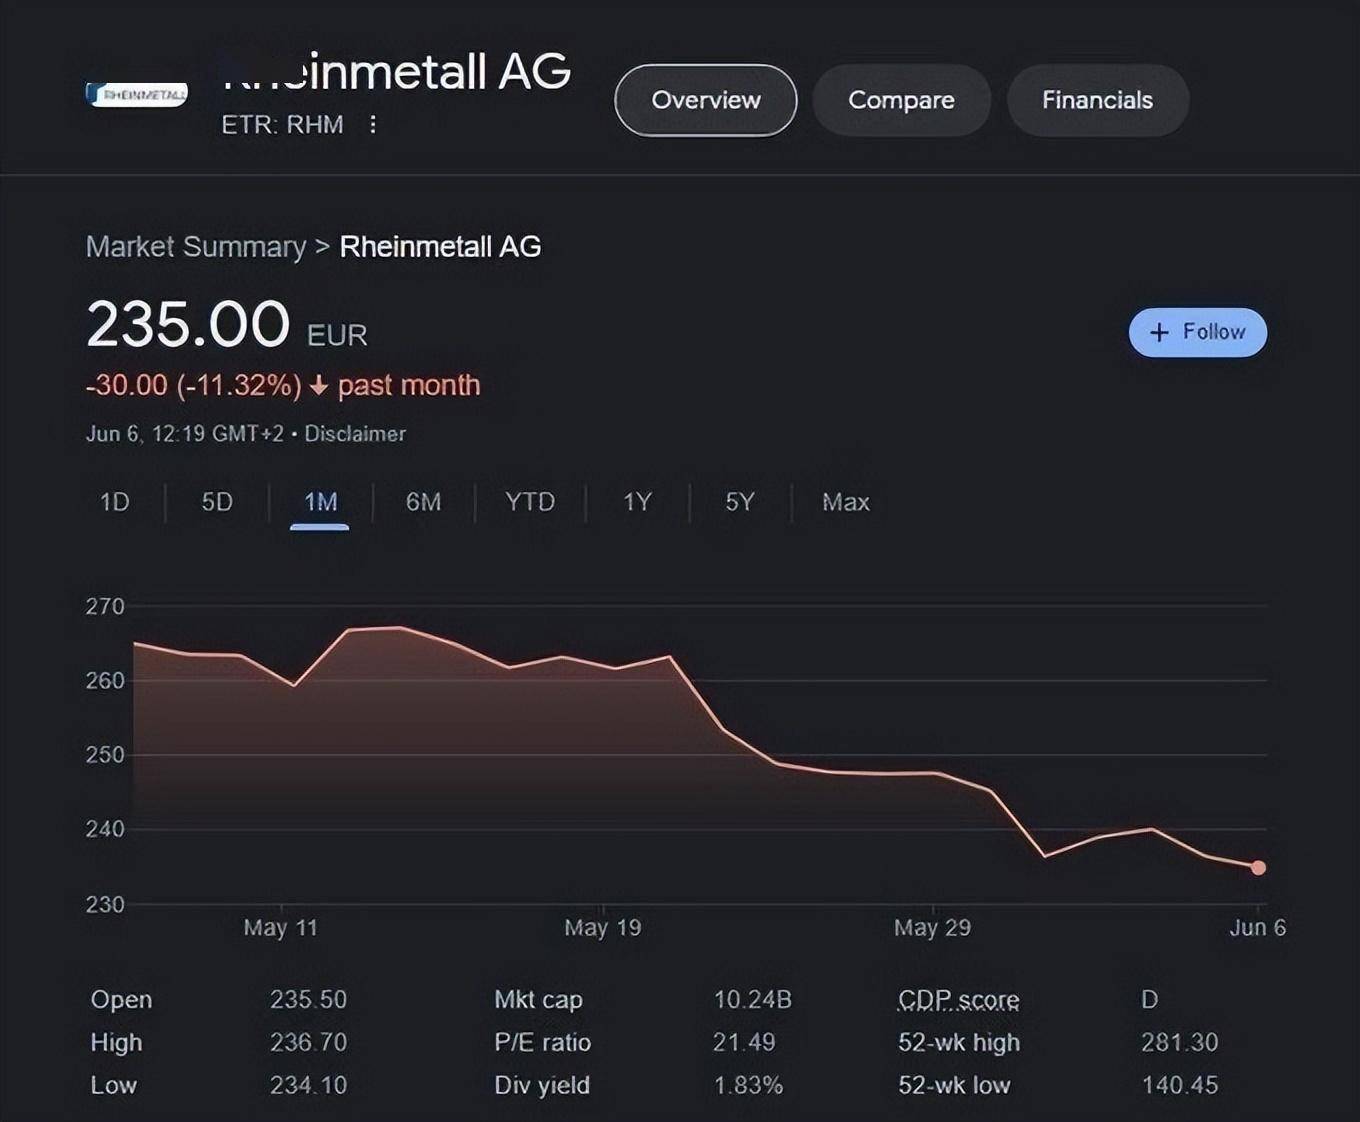Click the ETR: RHM ticker text

point(282,125)
